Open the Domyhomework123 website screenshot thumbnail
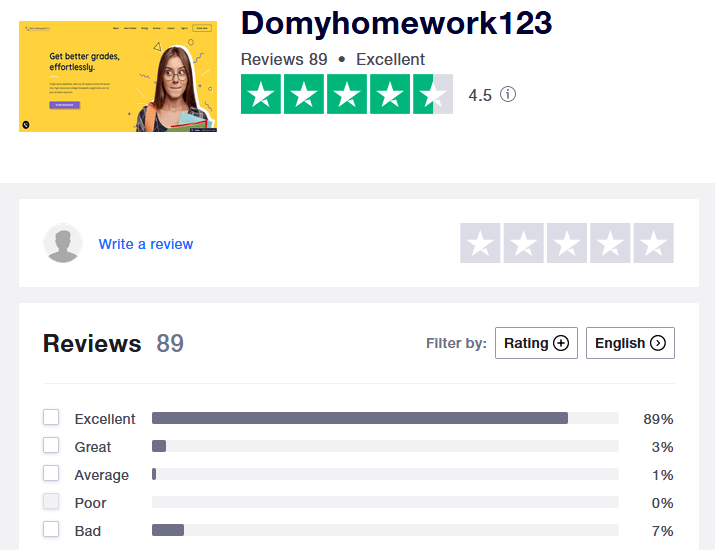Image resolution: width=715 pixels, height=550 pixels. click(118, 77)
